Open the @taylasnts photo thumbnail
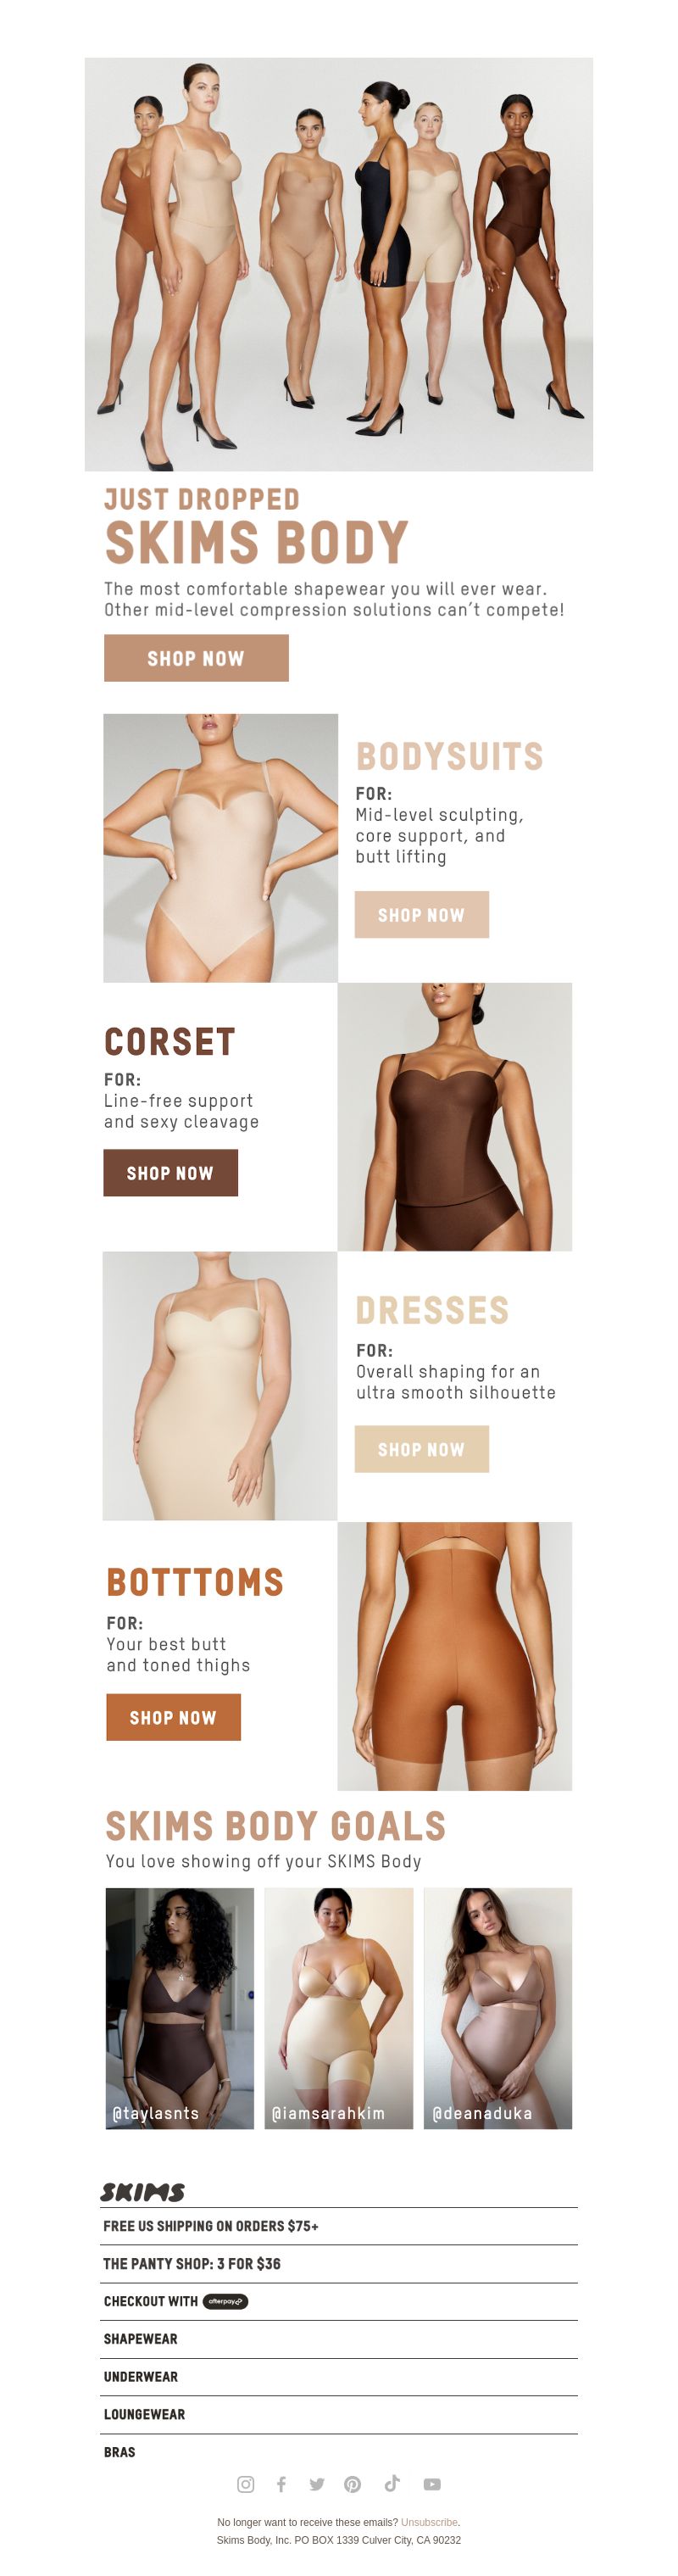 pyautogui.click(x=180, y=2008)
